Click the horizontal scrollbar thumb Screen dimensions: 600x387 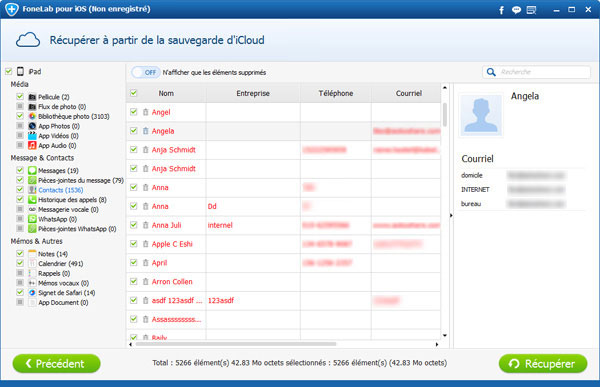pyautogui.click(x=236, y=344)
